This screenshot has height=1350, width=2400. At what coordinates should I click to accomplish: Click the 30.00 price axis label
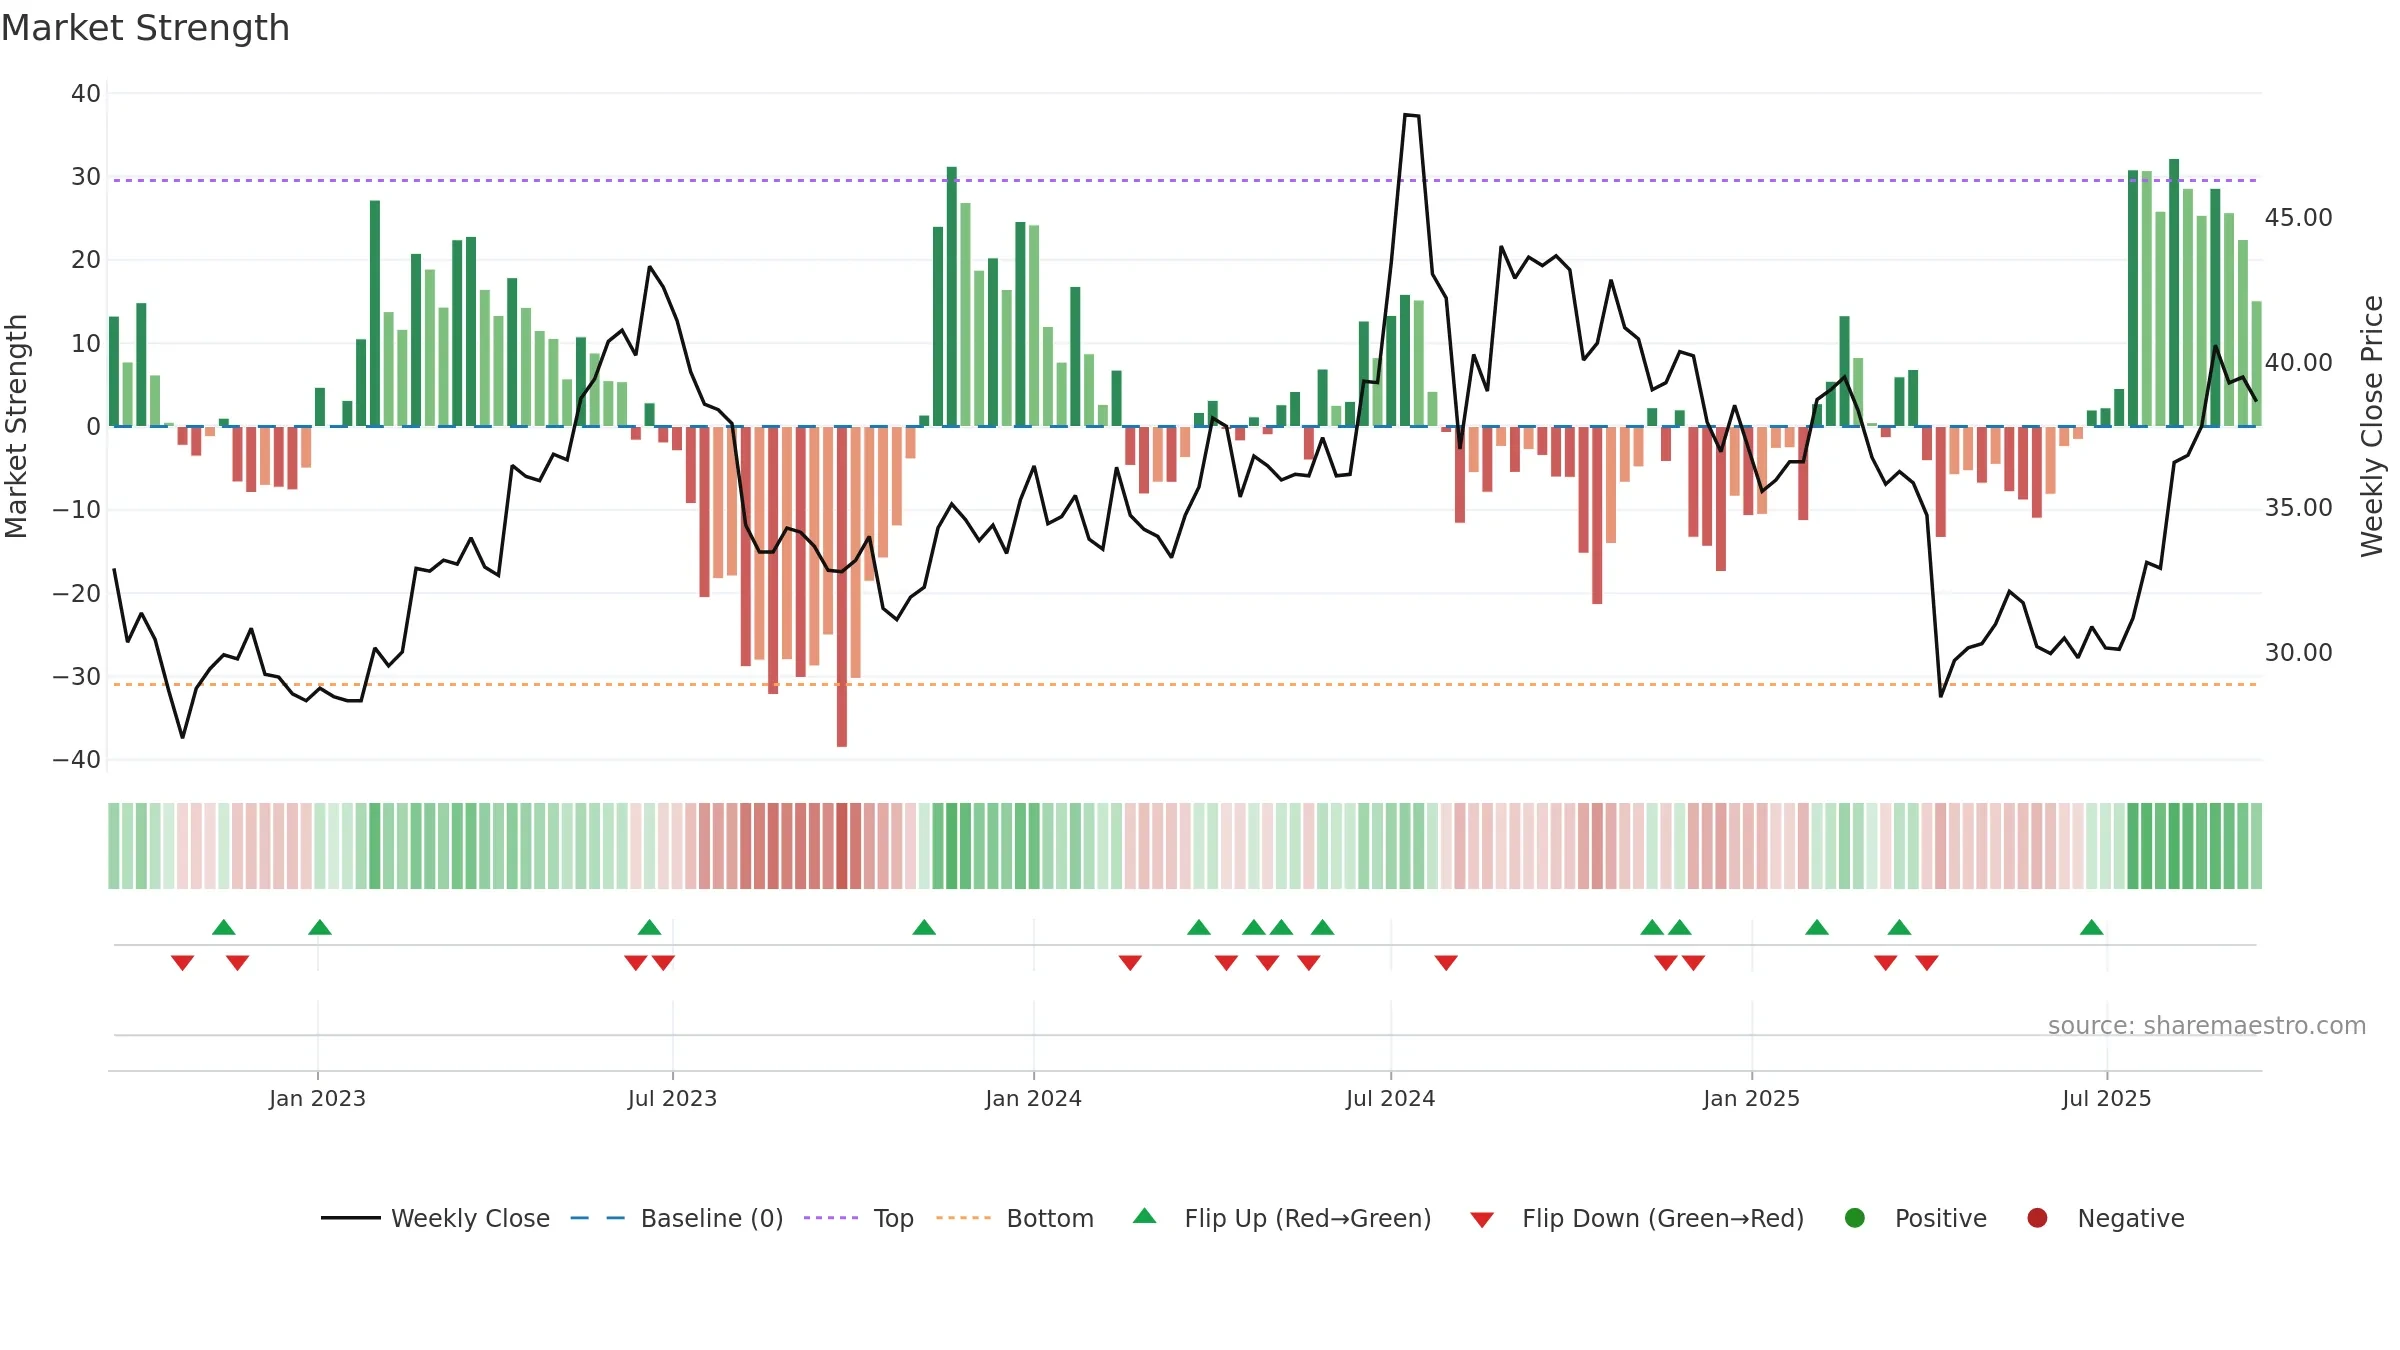[x=2298, y=653]
